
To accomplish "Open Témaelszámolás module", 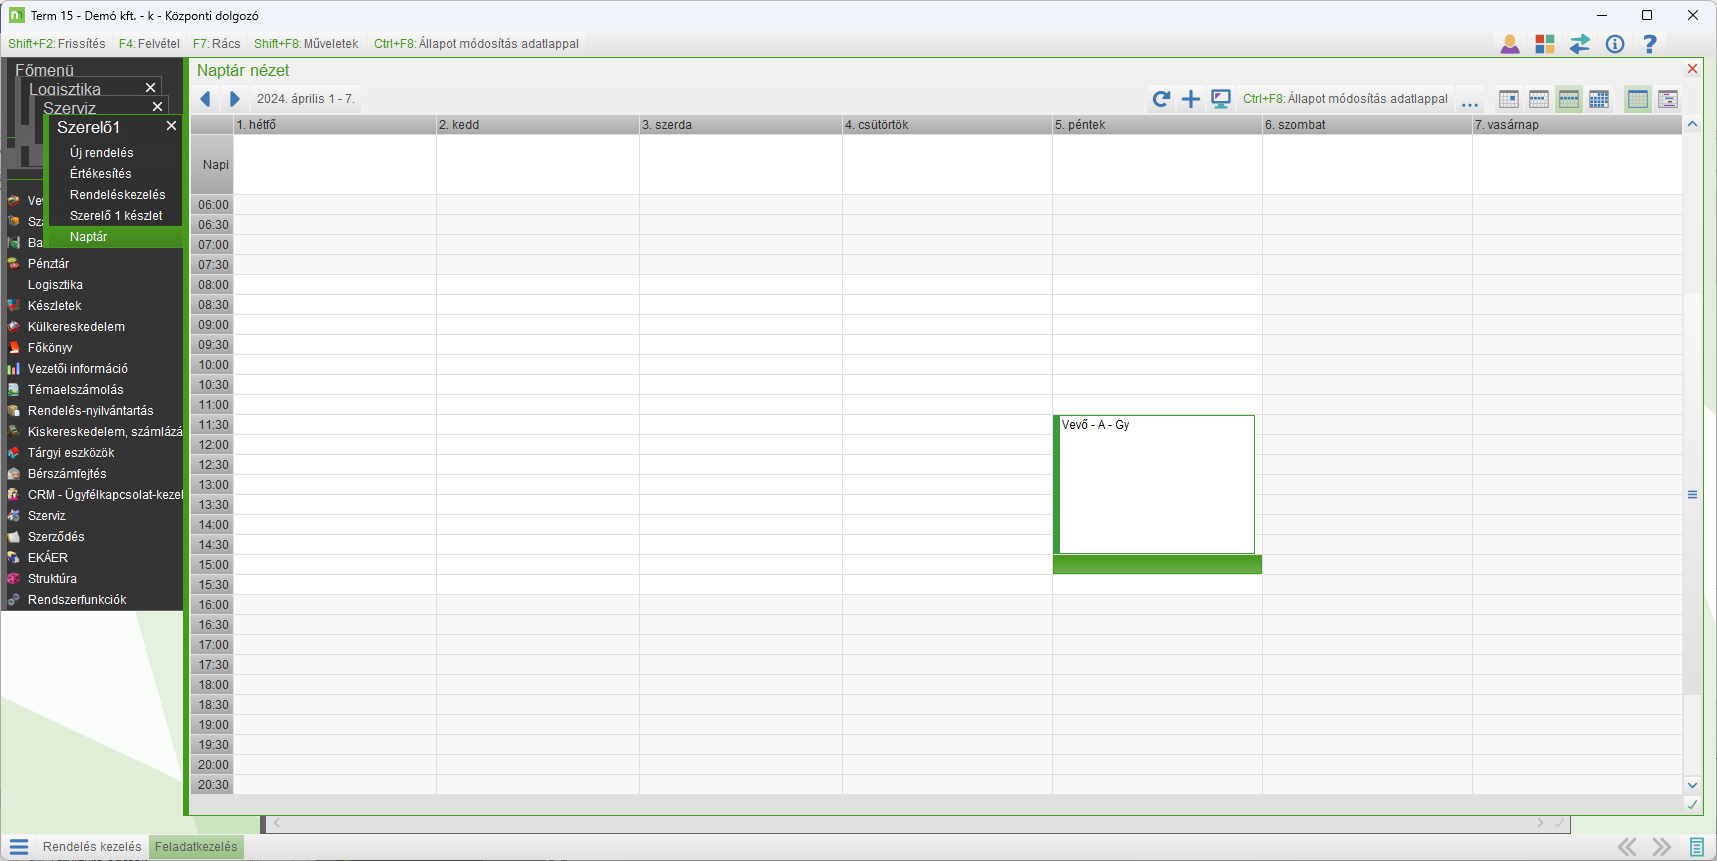I will (x=76, y=390).
